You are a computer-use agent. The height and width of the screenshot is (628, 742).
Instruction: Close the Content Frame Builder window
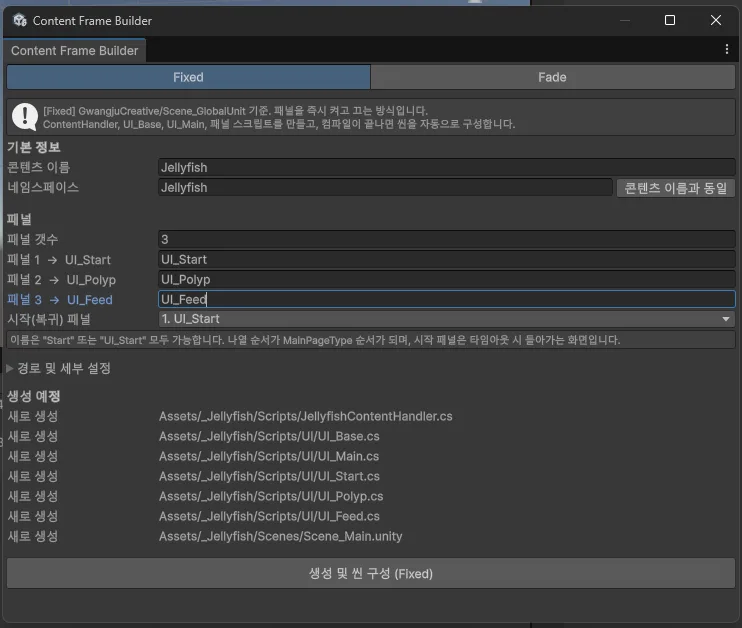[x=716, y=20]
